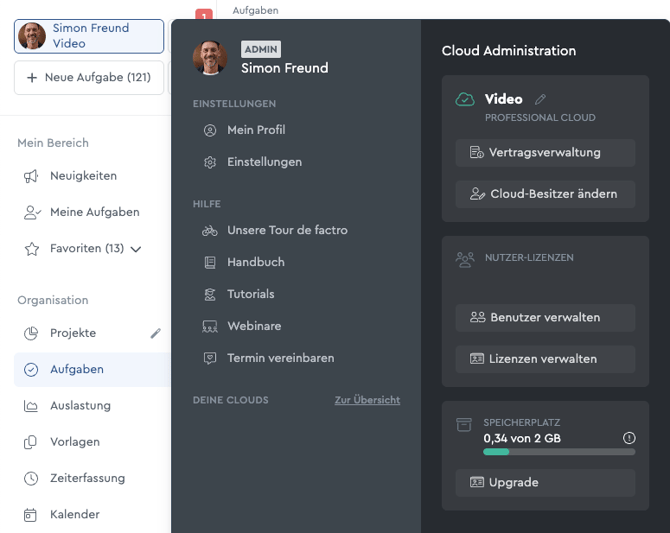This screenshot has width=670, height=533.
Task: Click the Kalender calendar icon
Action: 30,515
